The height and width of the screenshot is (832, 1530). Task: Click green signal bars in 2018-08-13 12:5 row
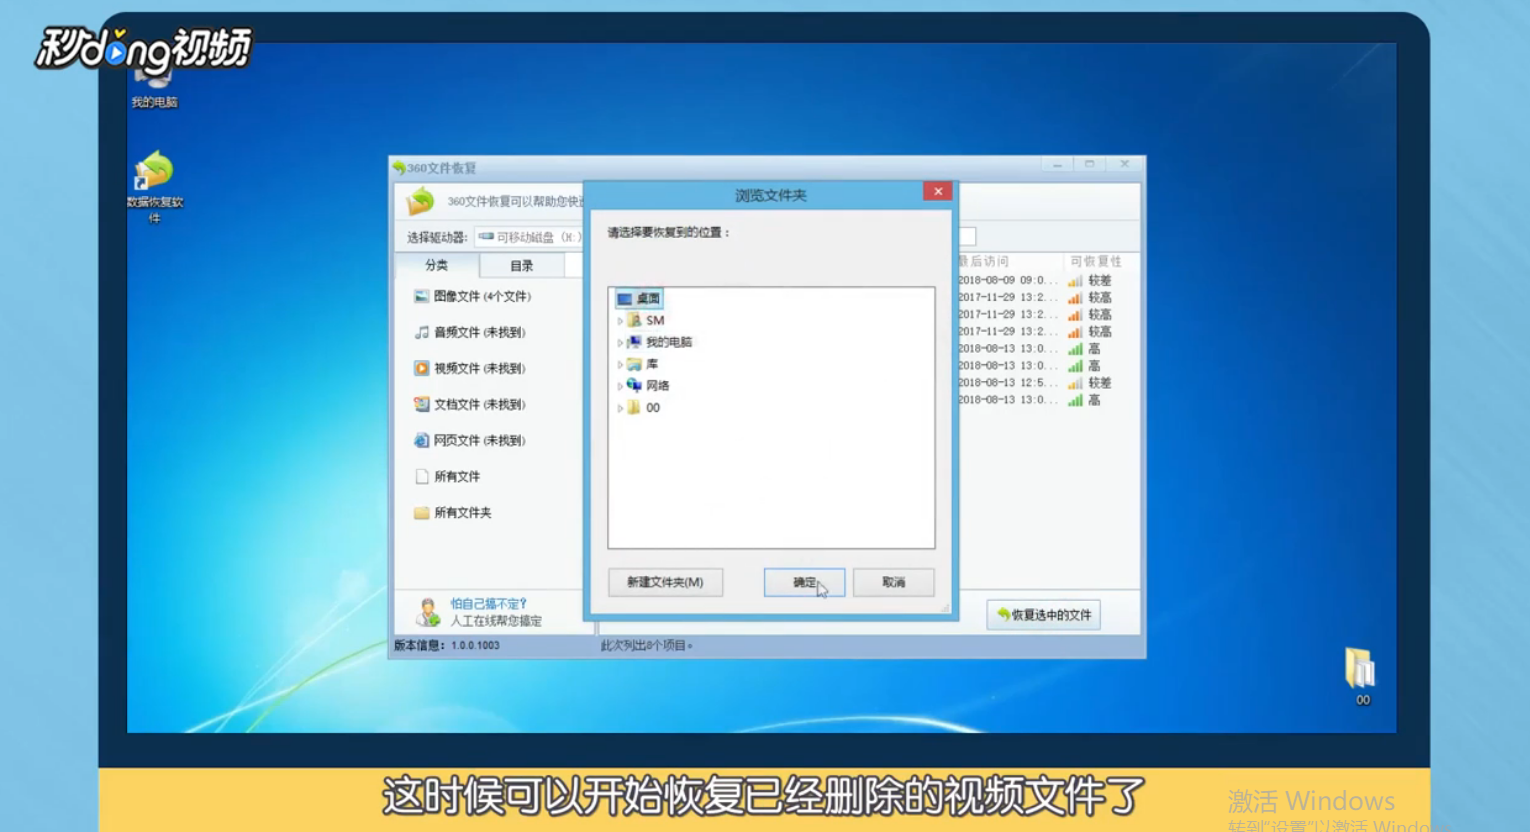click(1075, 383)
